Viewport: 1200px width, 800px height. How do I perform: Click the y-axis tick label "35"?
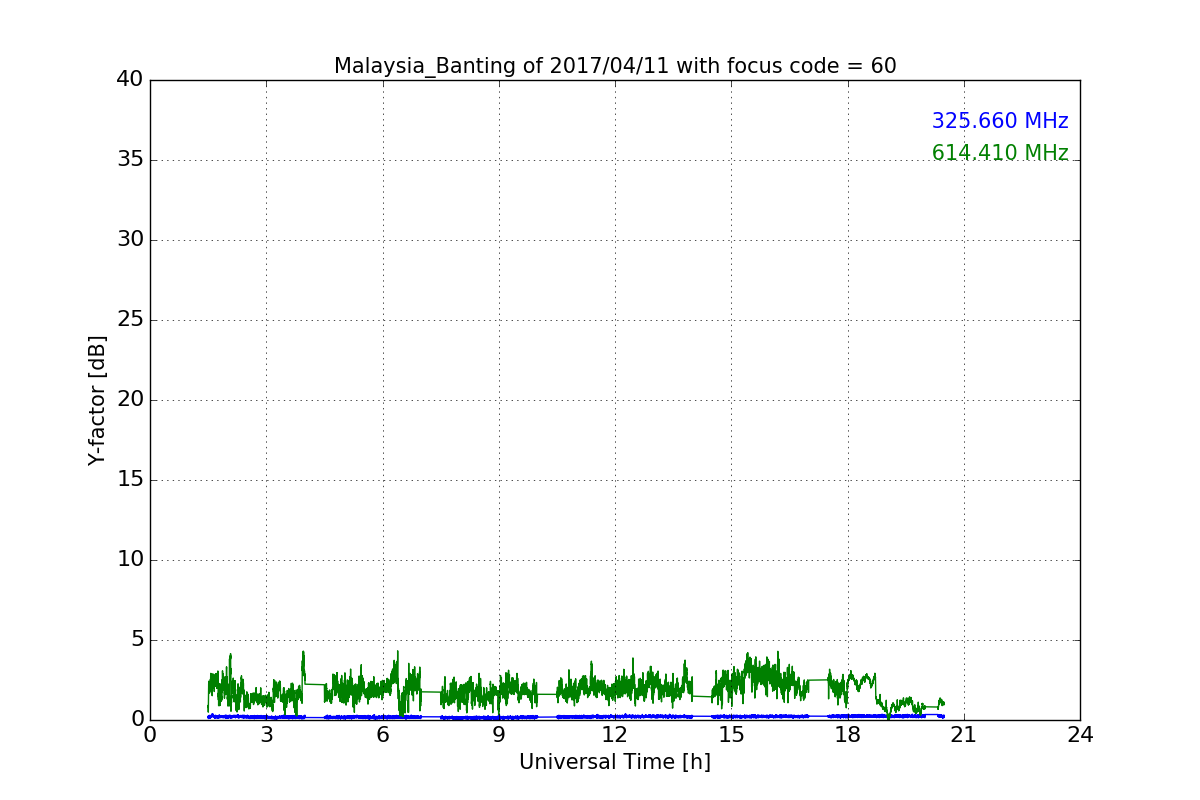pyautogui.click(x=130, y=160)
